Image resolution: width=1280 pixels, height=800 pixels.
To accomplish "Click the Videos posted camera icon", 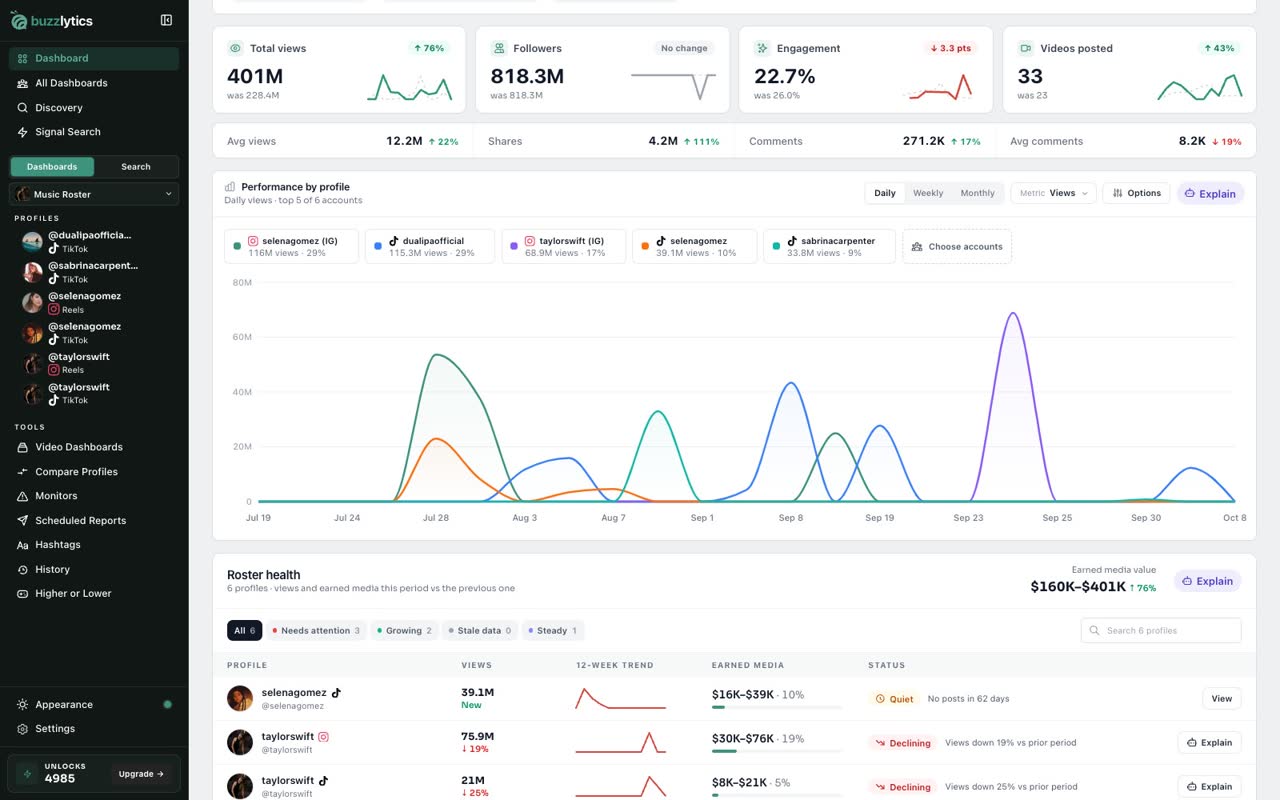I will click(1026, 48).
